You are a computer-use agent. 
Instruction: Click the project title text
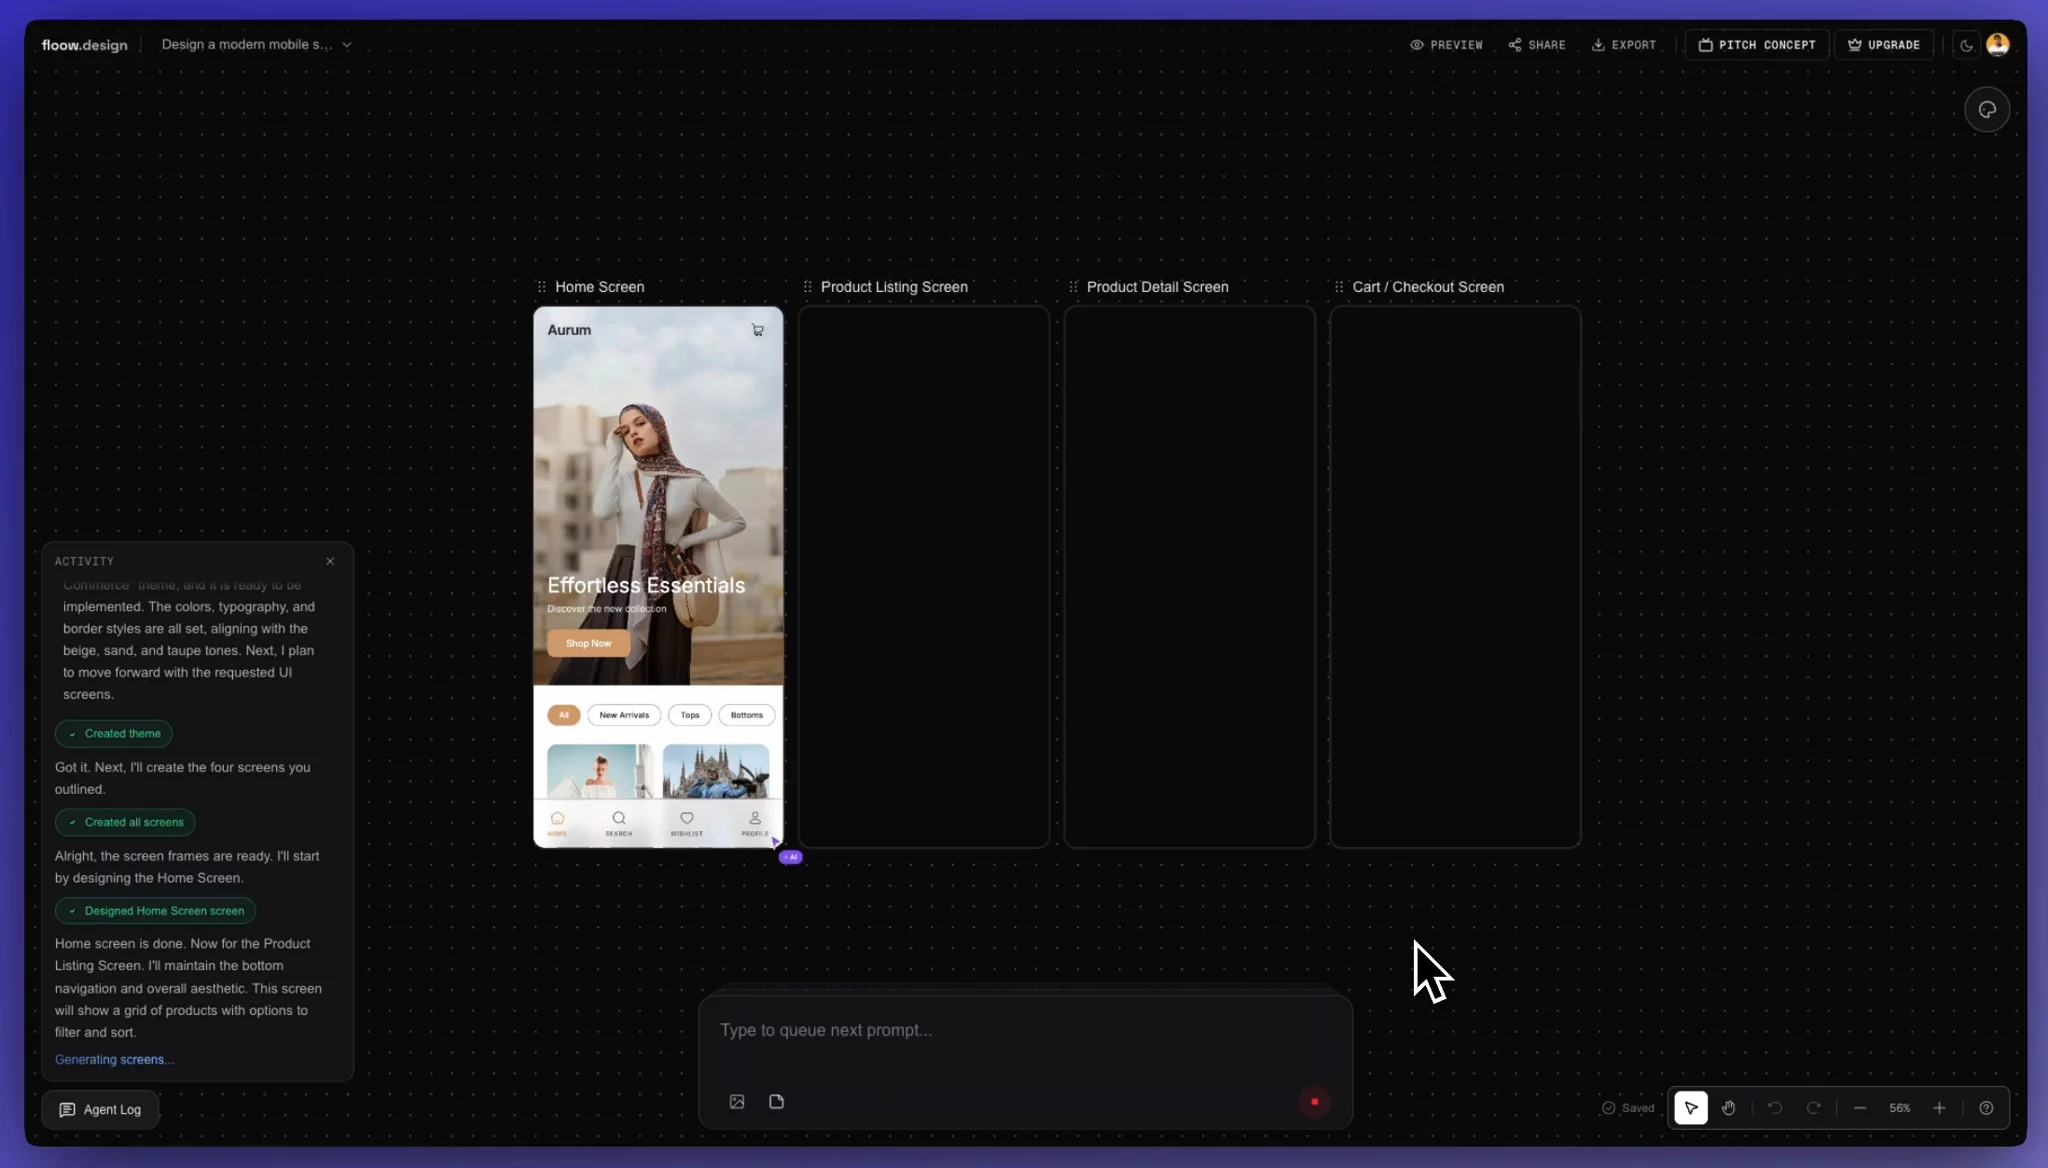pyautogui.click(x=247, y=45)
